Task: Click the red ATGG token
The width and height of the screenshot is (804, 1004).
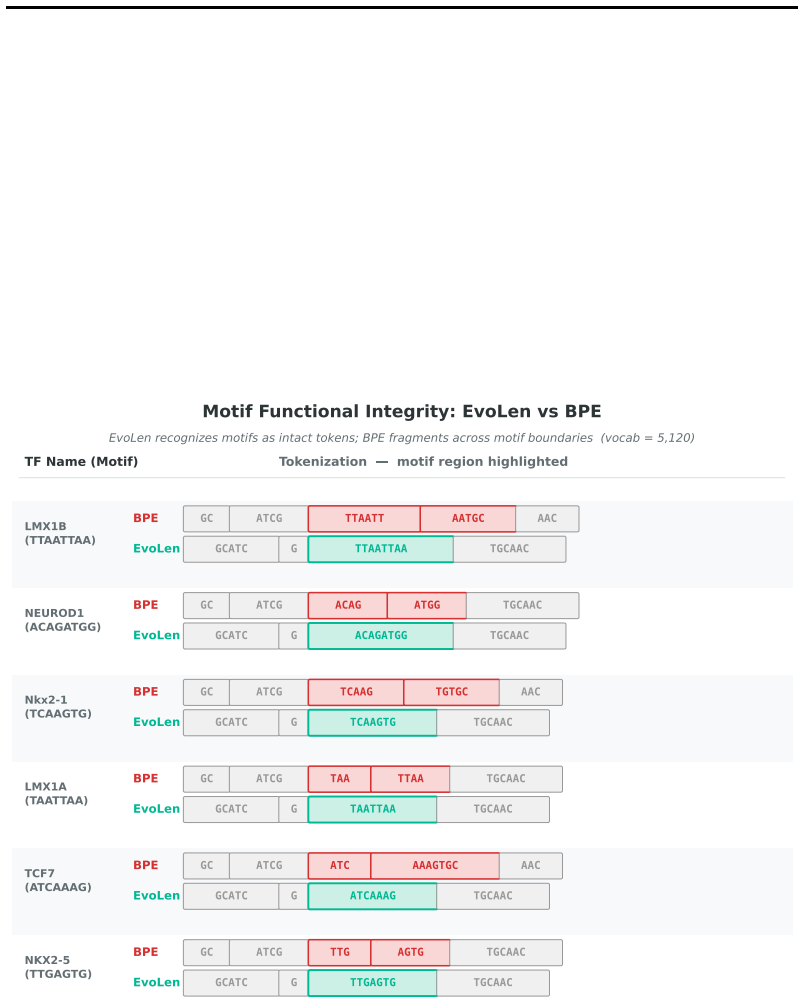Action: coord(427,605)
